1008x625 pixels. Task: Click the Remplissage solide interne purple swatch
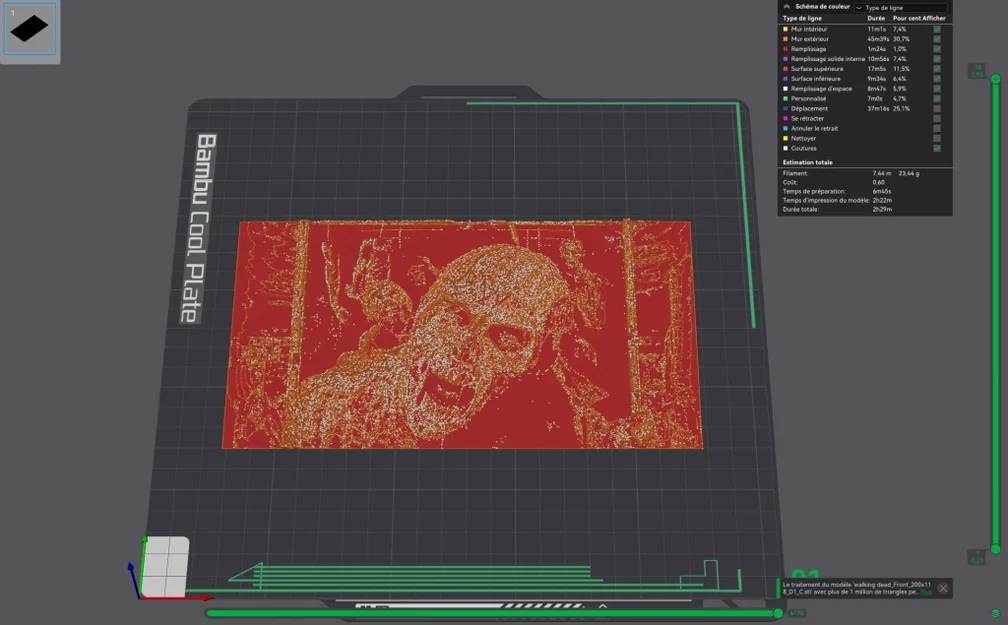click(785, 59)
